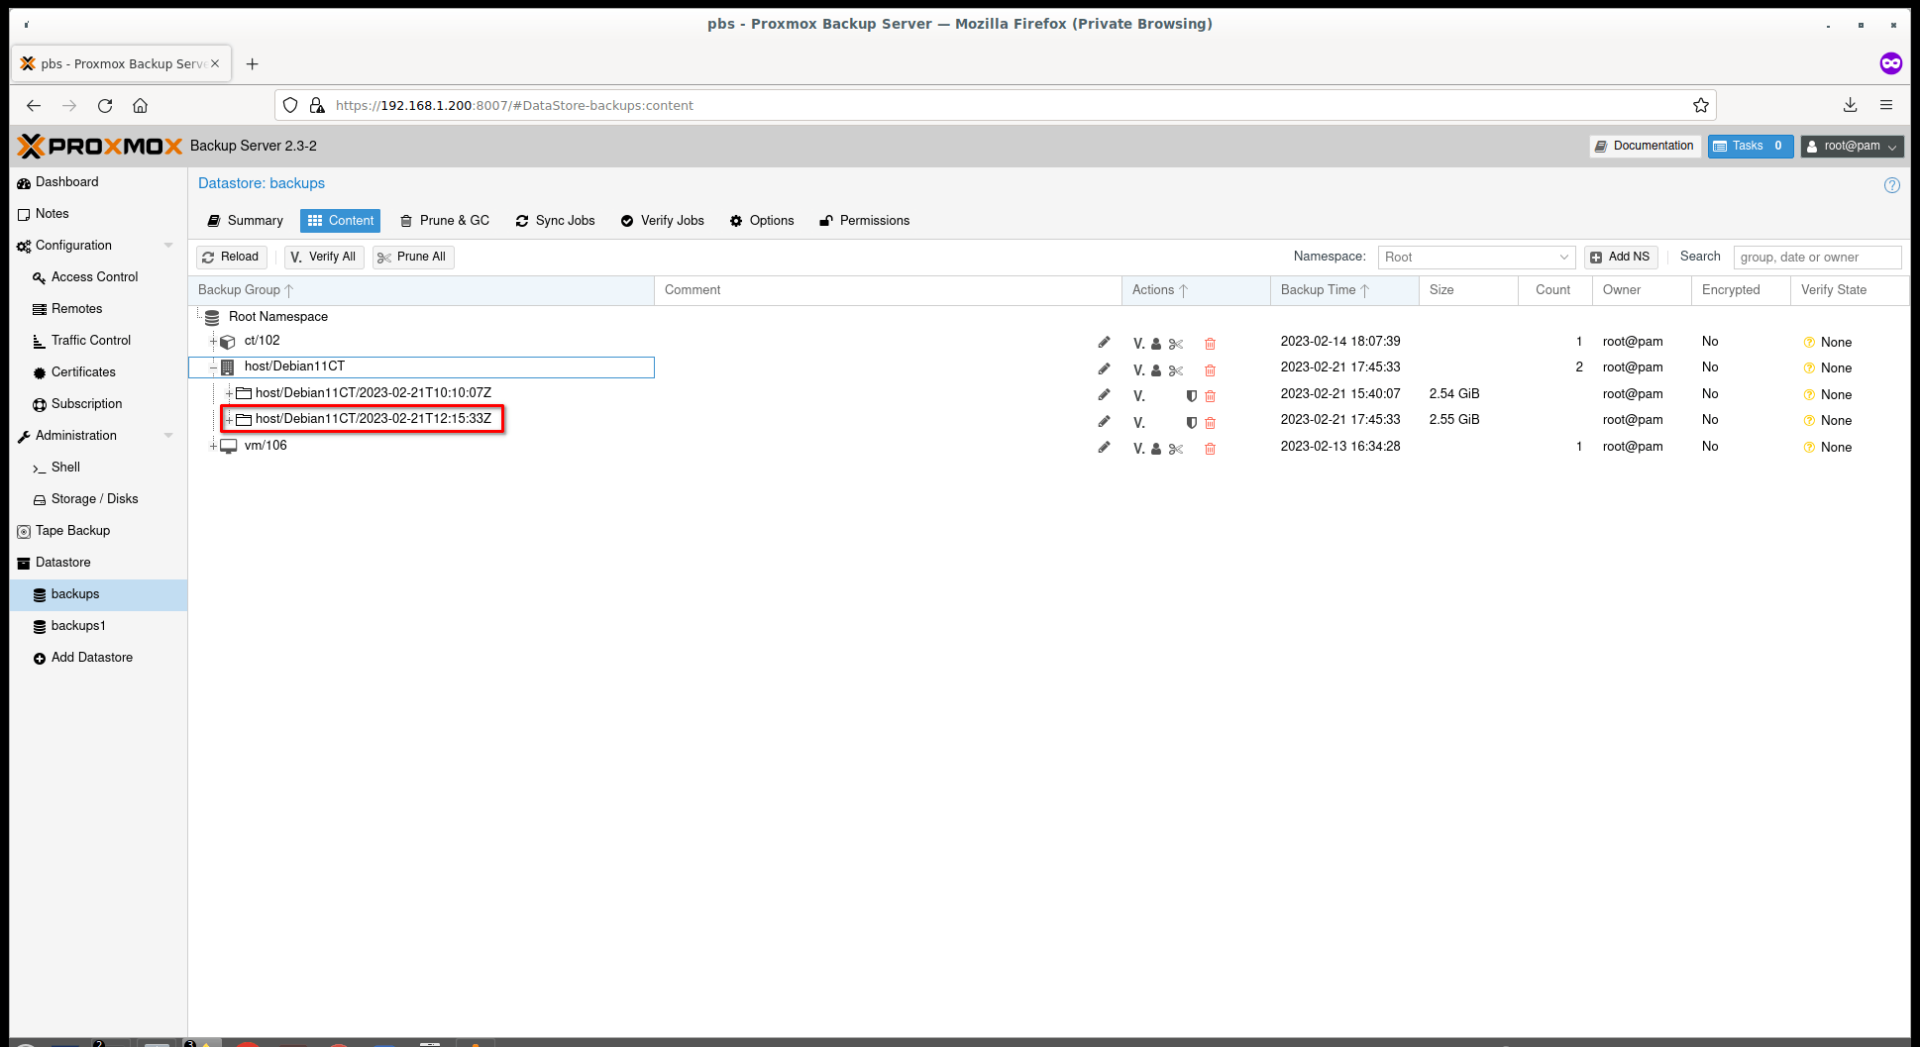Toggle protection for snapshot 2023-02-21T12:15:33Z
This screenshot has width=1920, height=1047.
[1191, 422]
